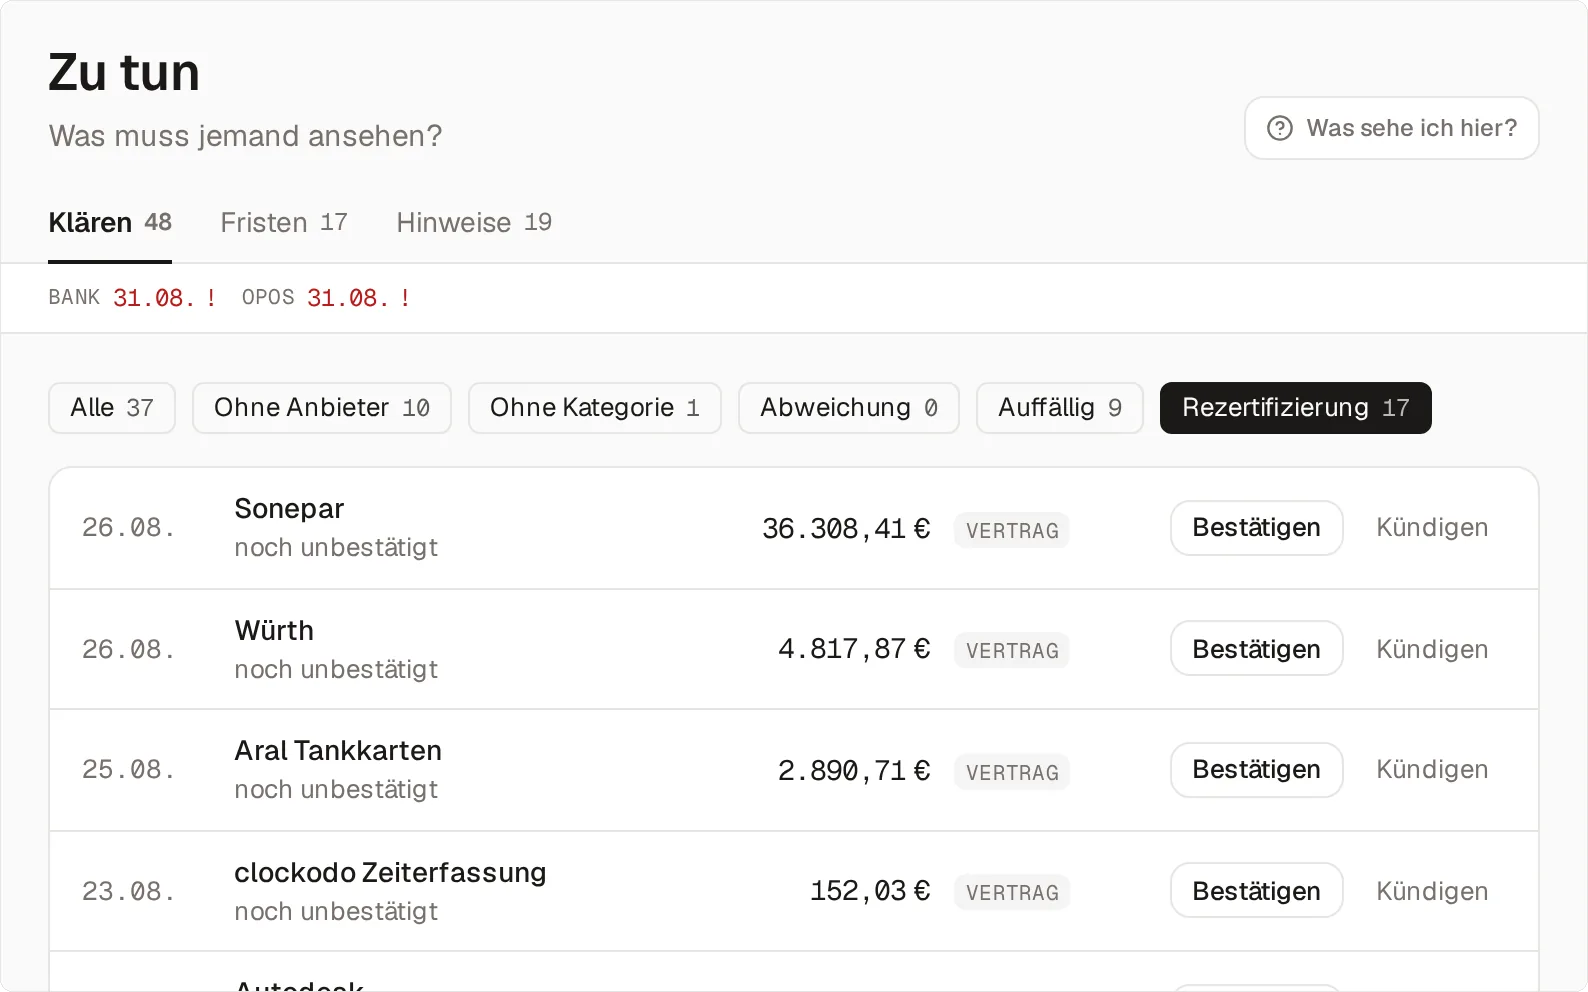Click the VERTRAG tag in Sonepar row
Image resolution: width=1588 pixels, height=992 pixels.
1012,530
